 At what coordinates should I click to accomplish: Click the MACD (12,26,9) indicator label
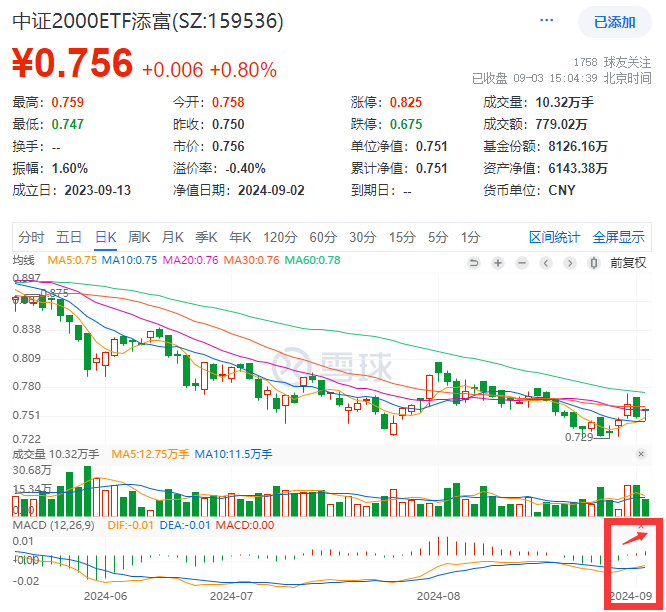[x=54, y=525]
